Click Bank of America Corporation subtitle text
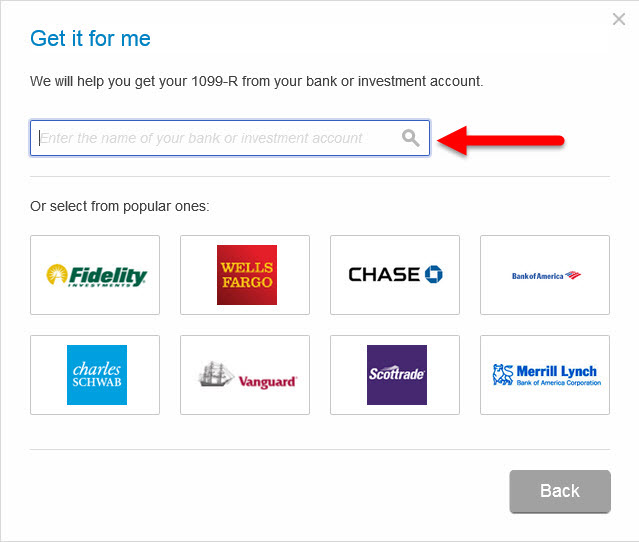This screenshot has width=639, height=542. tap(559, 383)
